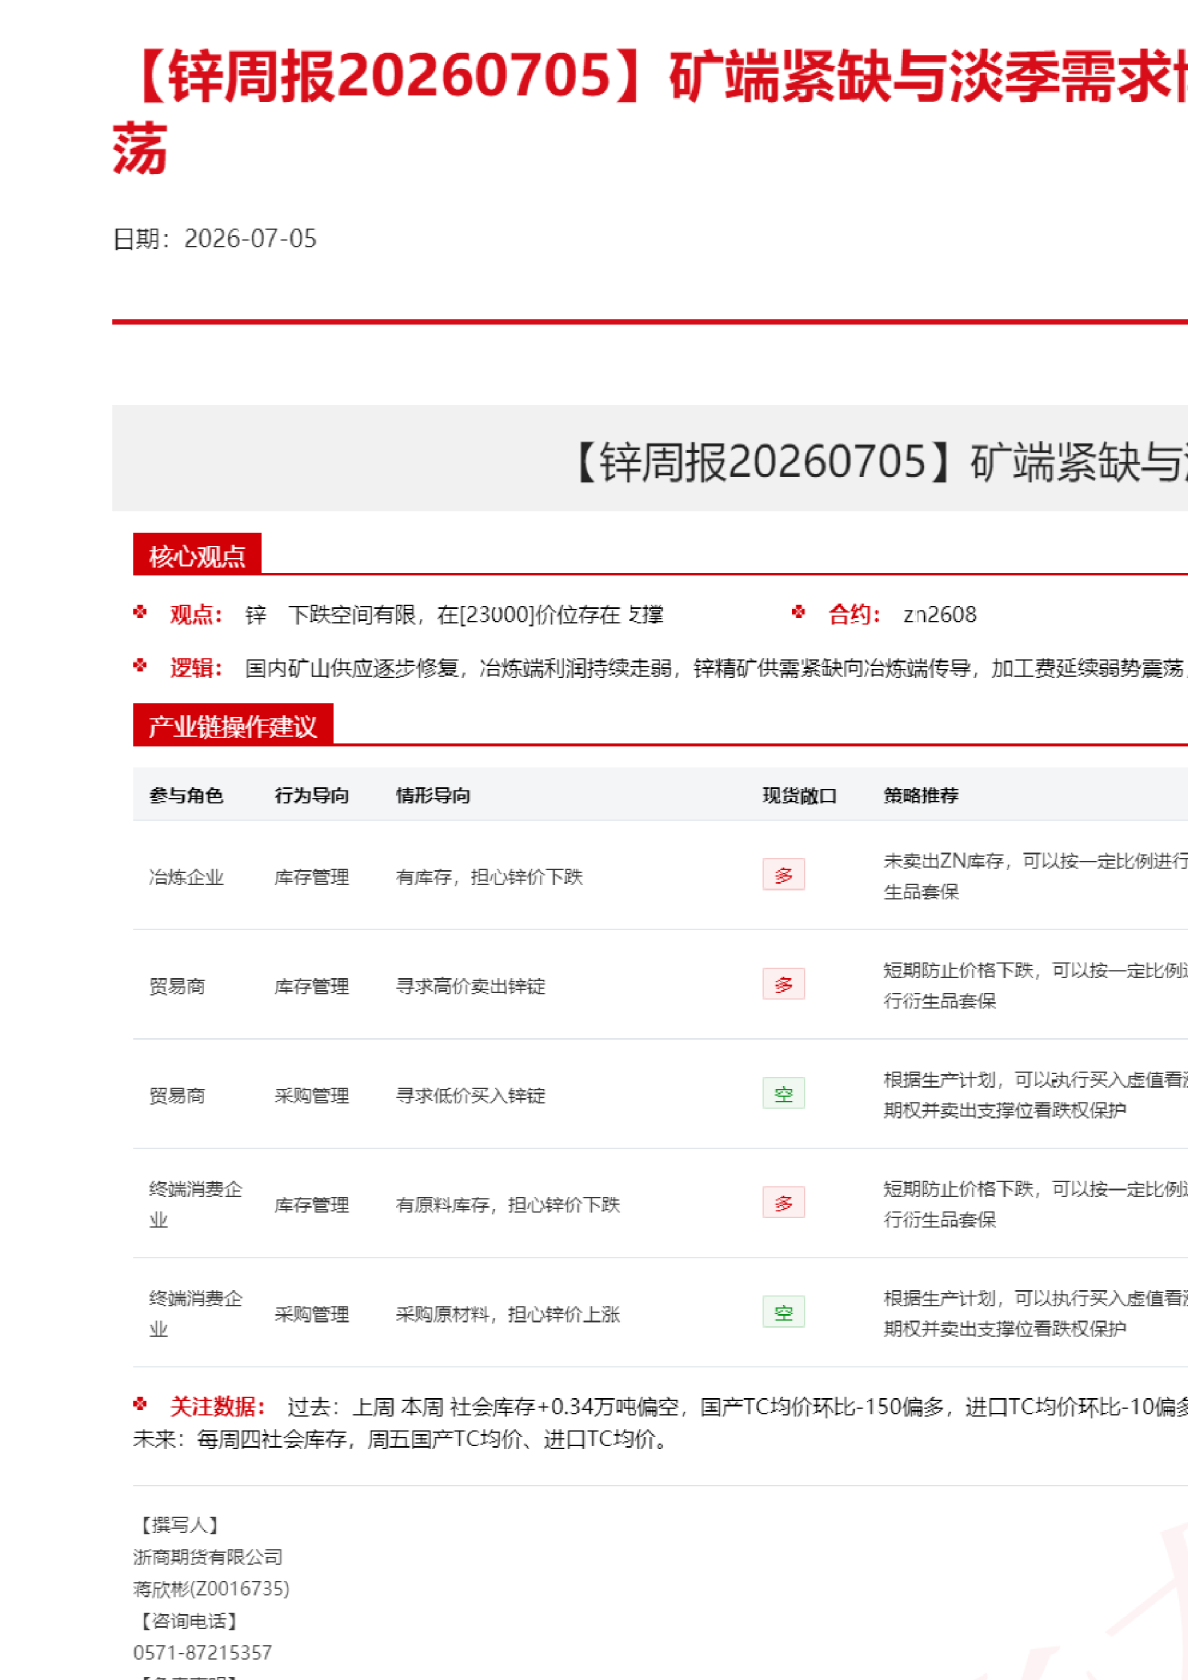Click the red 逻辑 label
Screen dimensions: 1188x1680
(196, 667)
